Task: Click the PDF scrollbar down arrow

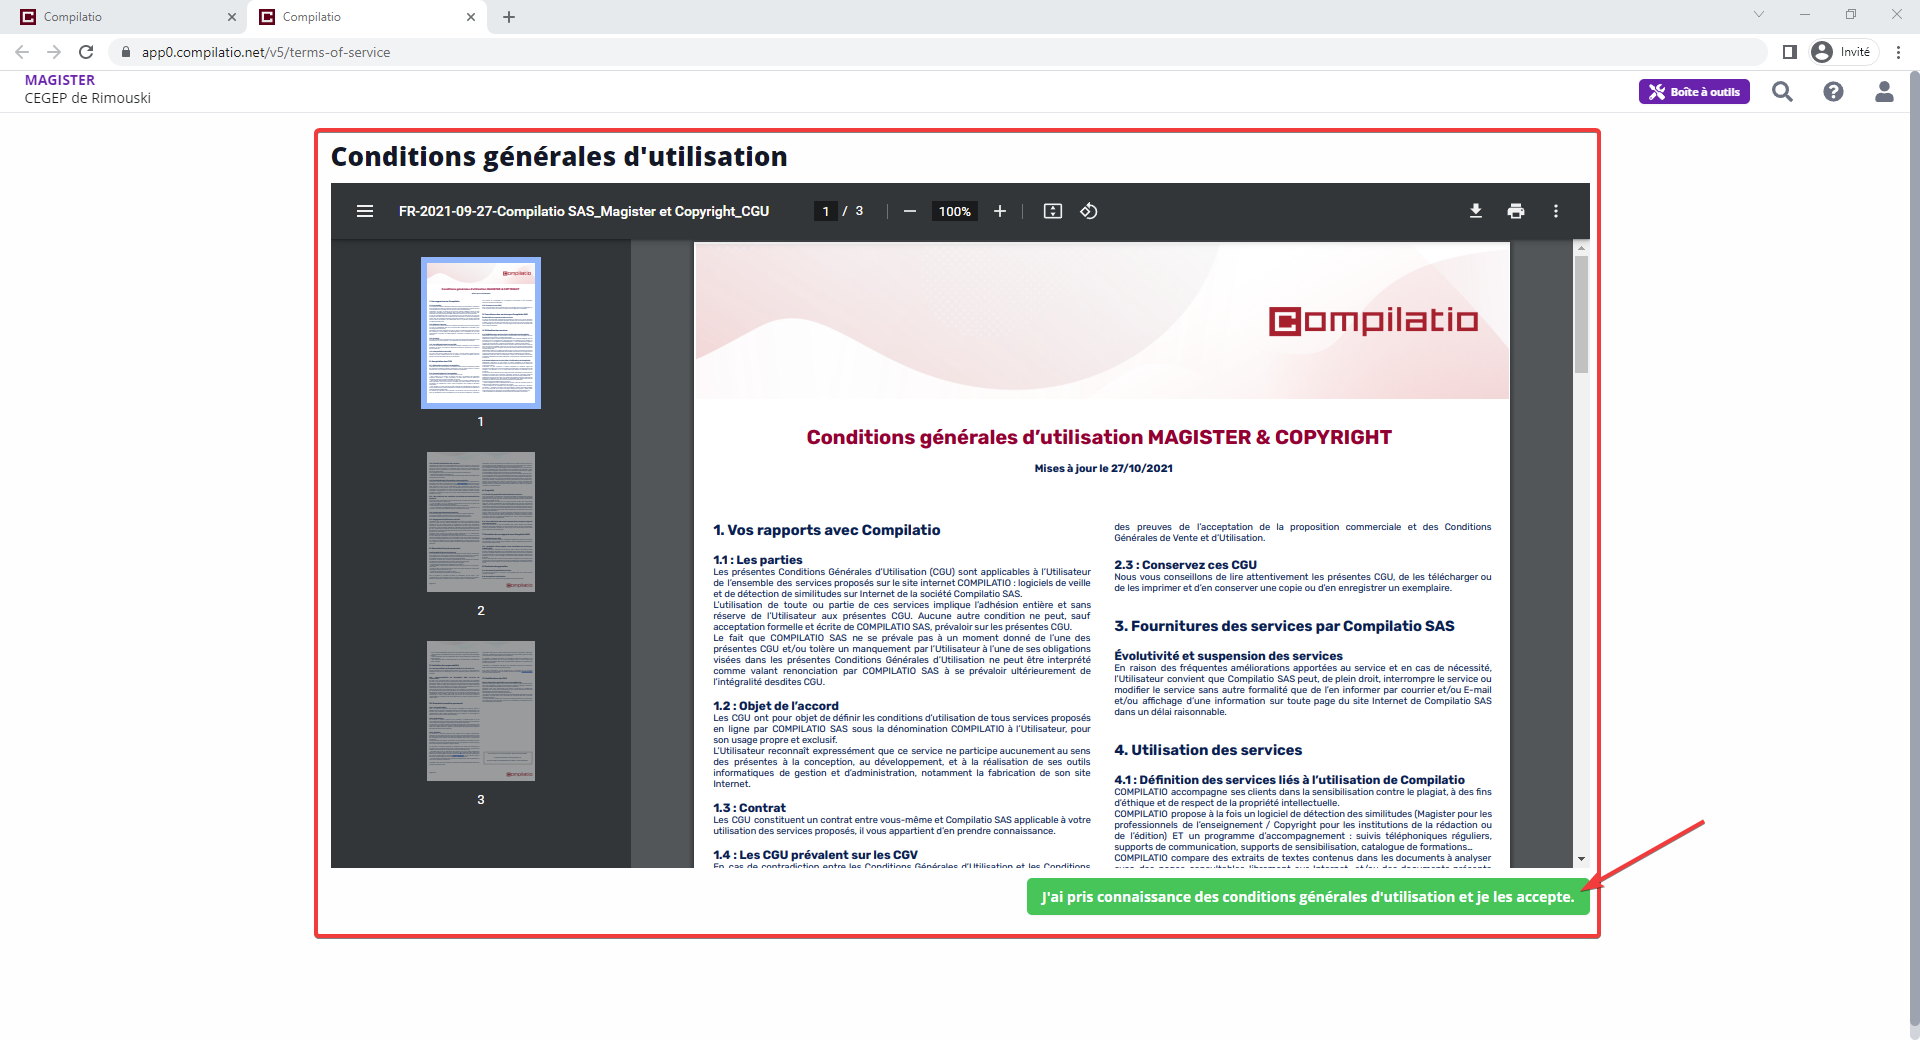Action: click(x=1581, y=859)
